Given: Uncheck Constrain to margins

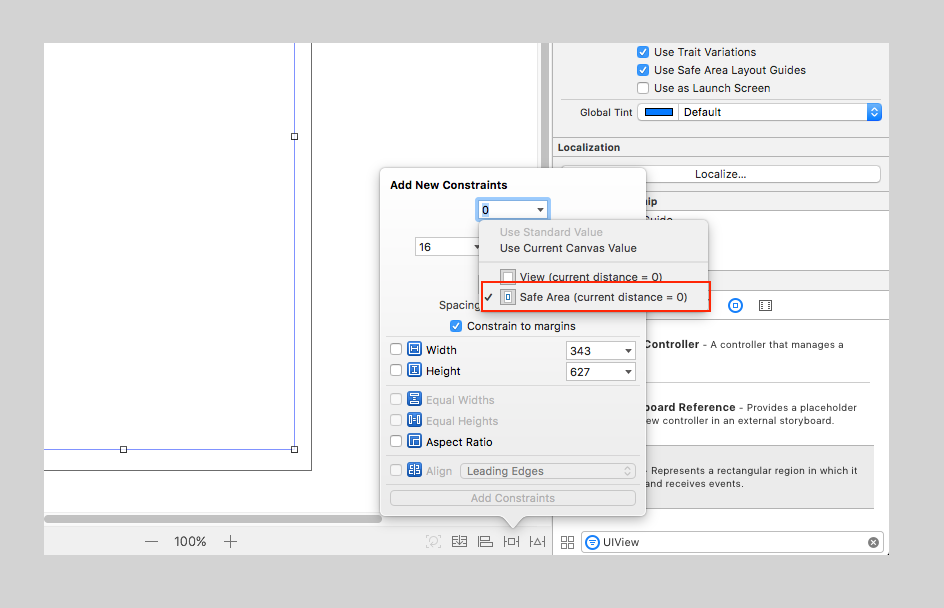Looking at the screenshot, I should pyautogui.click(x=456, y=326).
